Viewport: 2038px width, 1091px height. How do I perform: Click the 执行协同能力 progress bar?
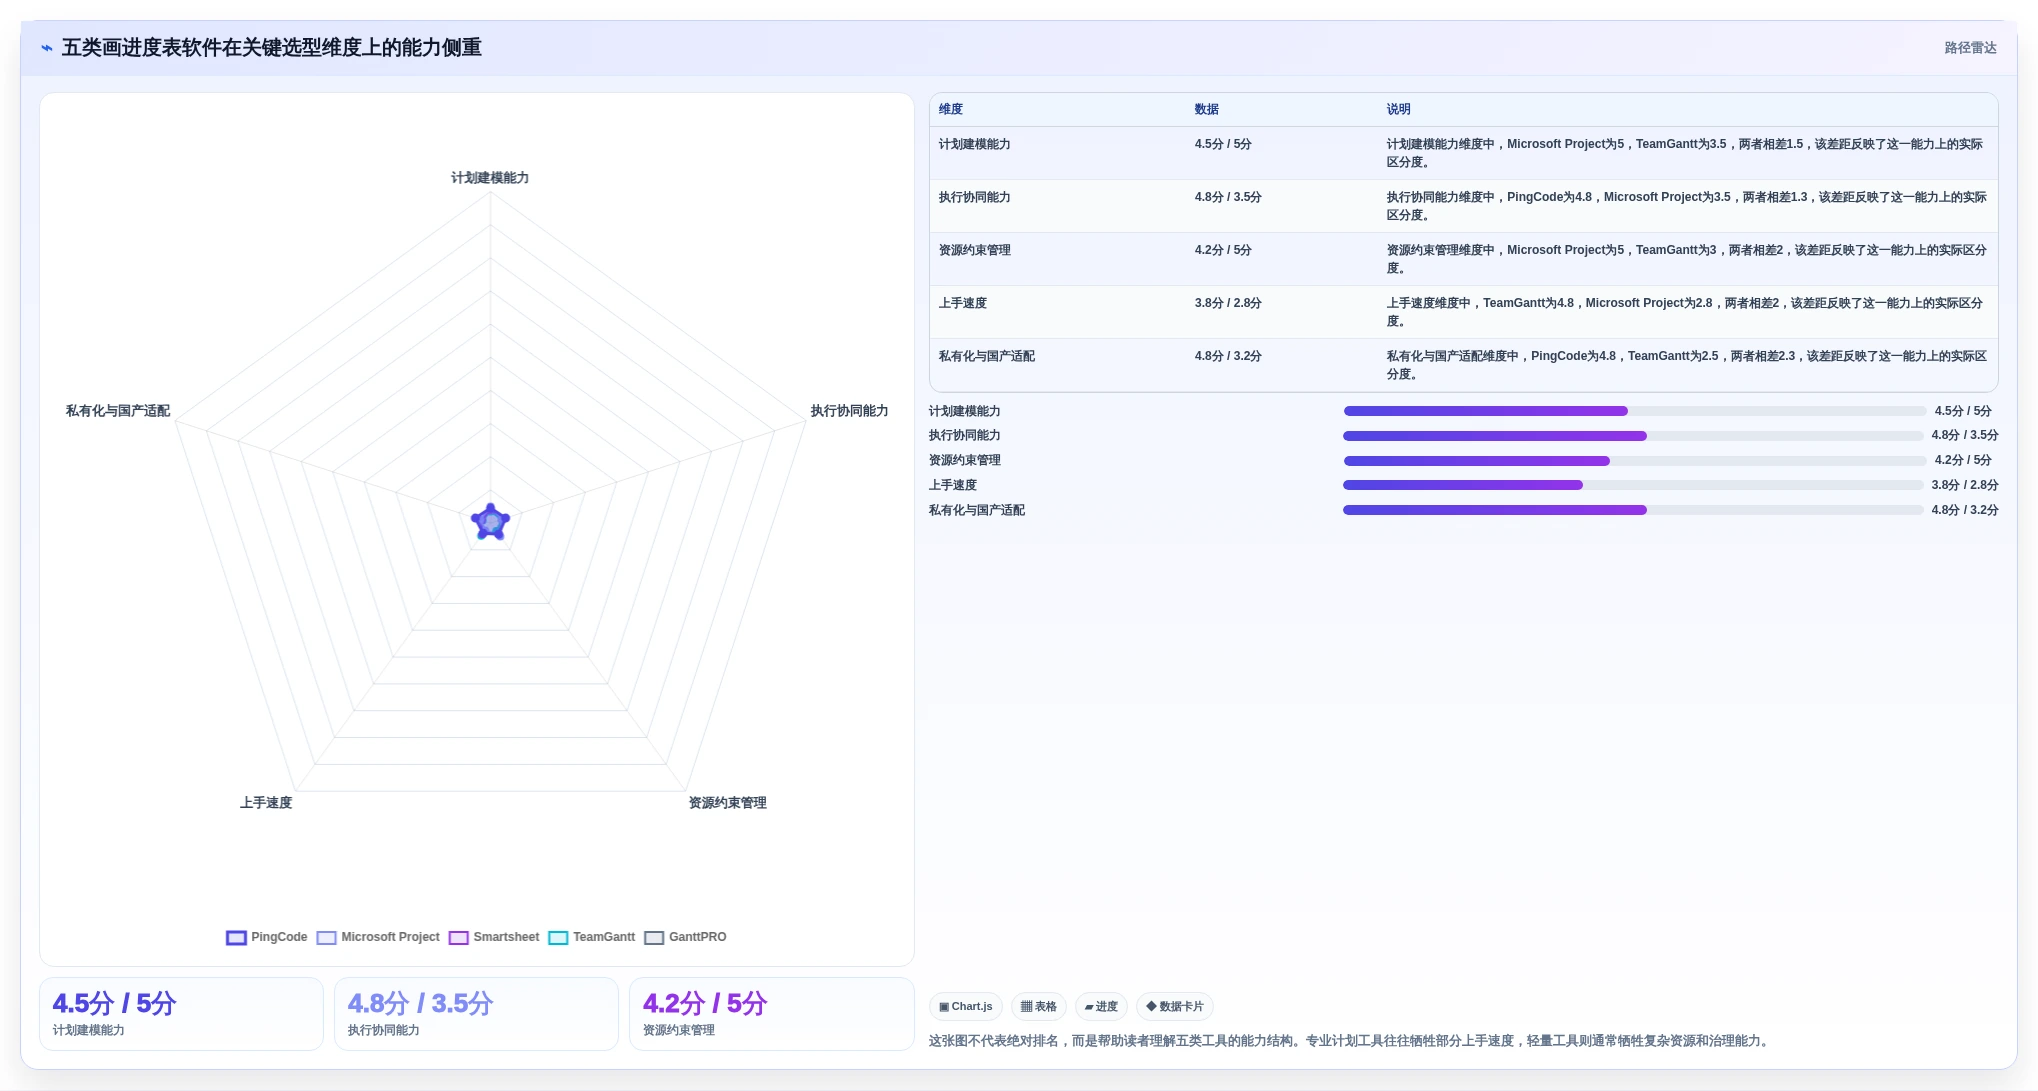point(1633,436)
